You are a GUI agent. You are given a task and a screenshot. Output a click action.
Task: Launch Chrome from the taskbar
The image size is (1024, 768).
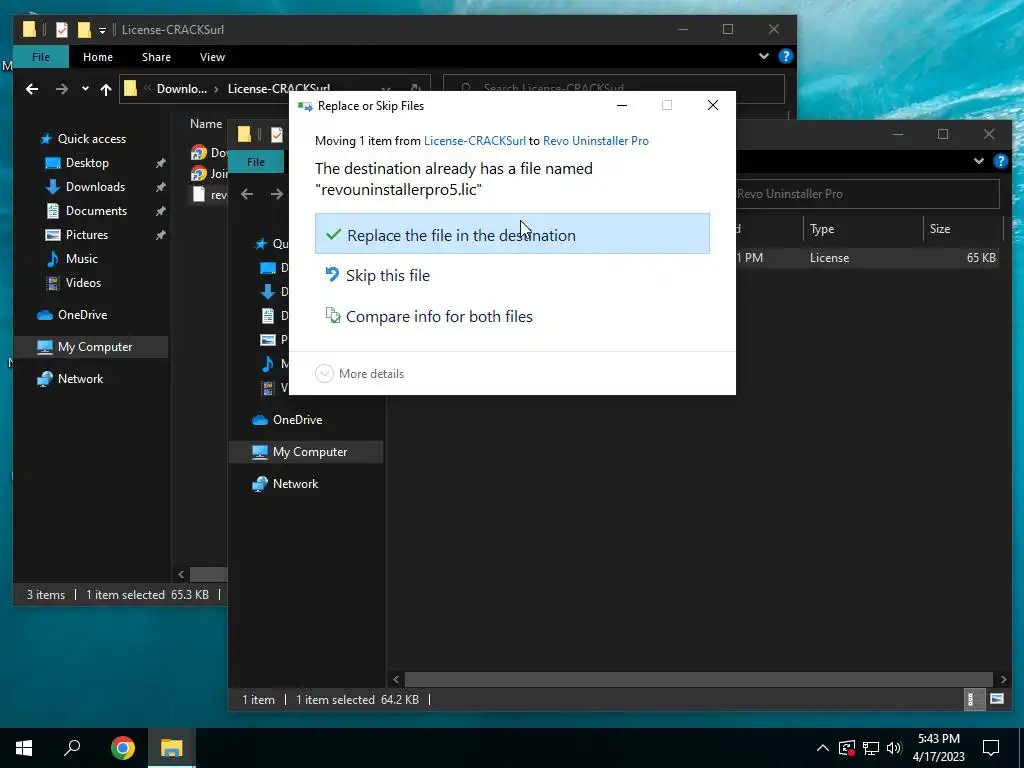click(122, 748)
